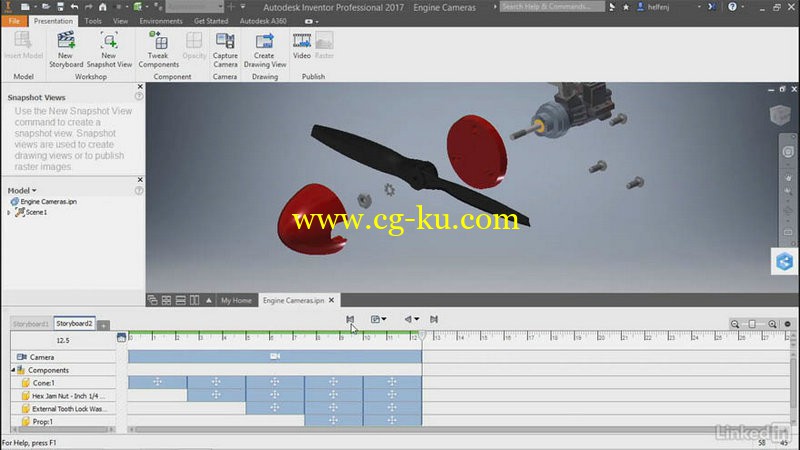Click the Open folder icon
The height and width of the screenshot is (450, 800).
pyautogui.click(x=45, y=7)
